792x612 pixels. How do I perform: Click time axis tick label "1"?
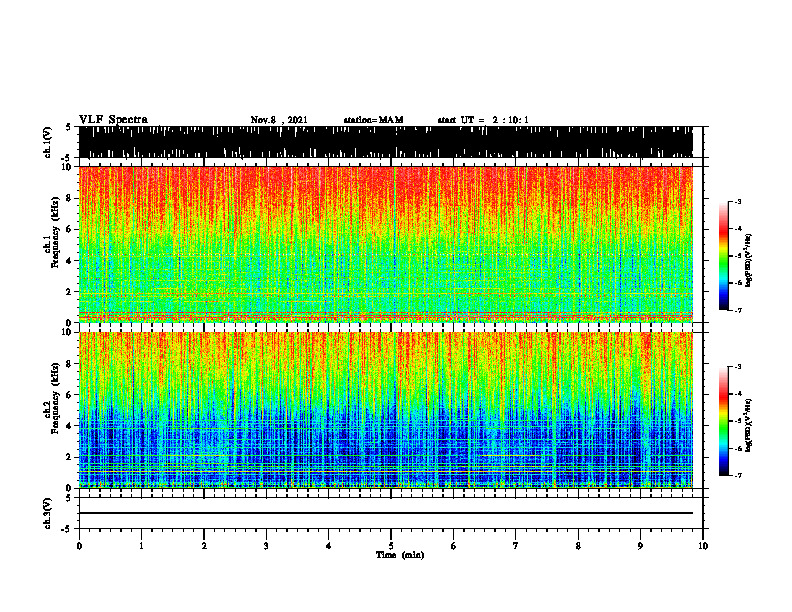pyautogui.click(x=141, y=545)
